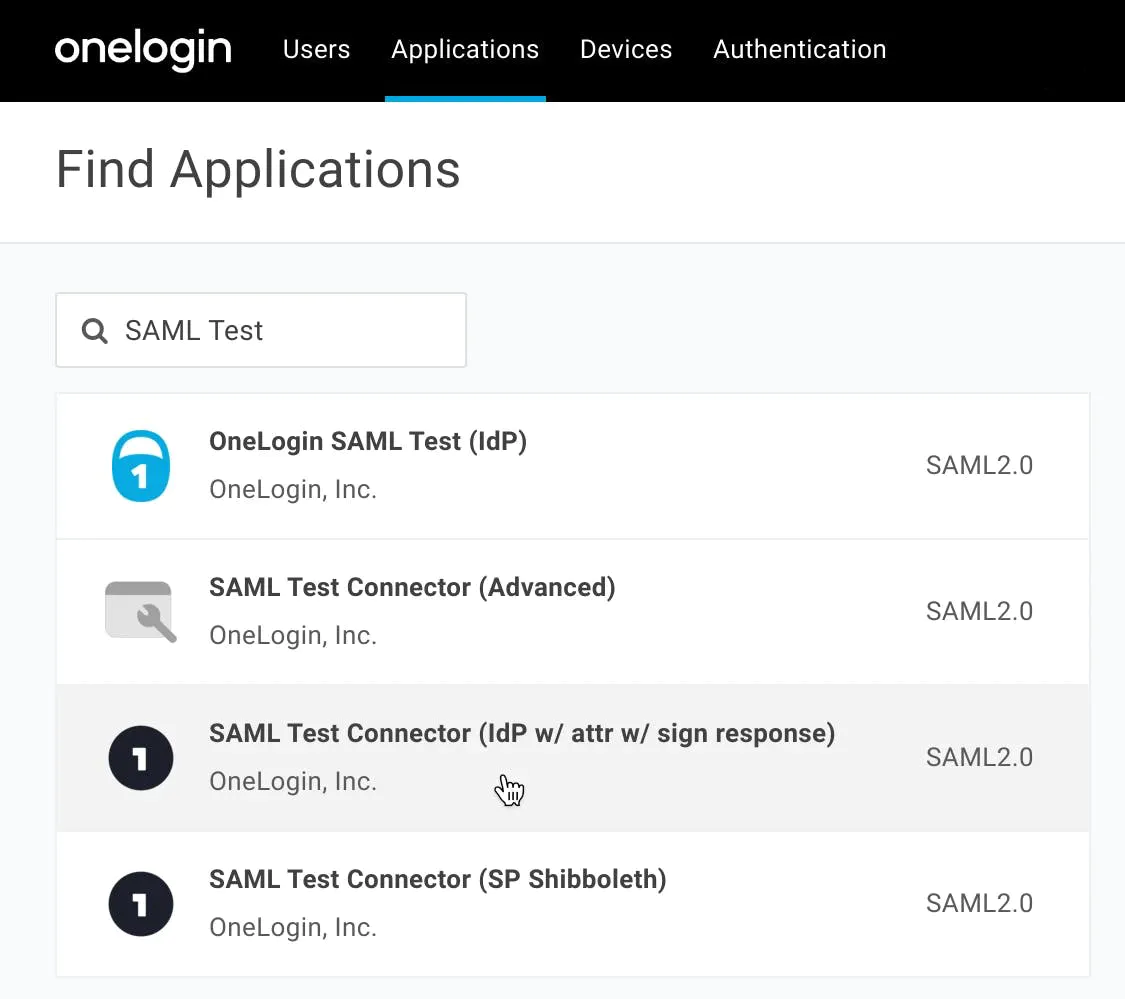
Task: Select SAML Test Connector (Advanced)
Action: coord(573,611)
